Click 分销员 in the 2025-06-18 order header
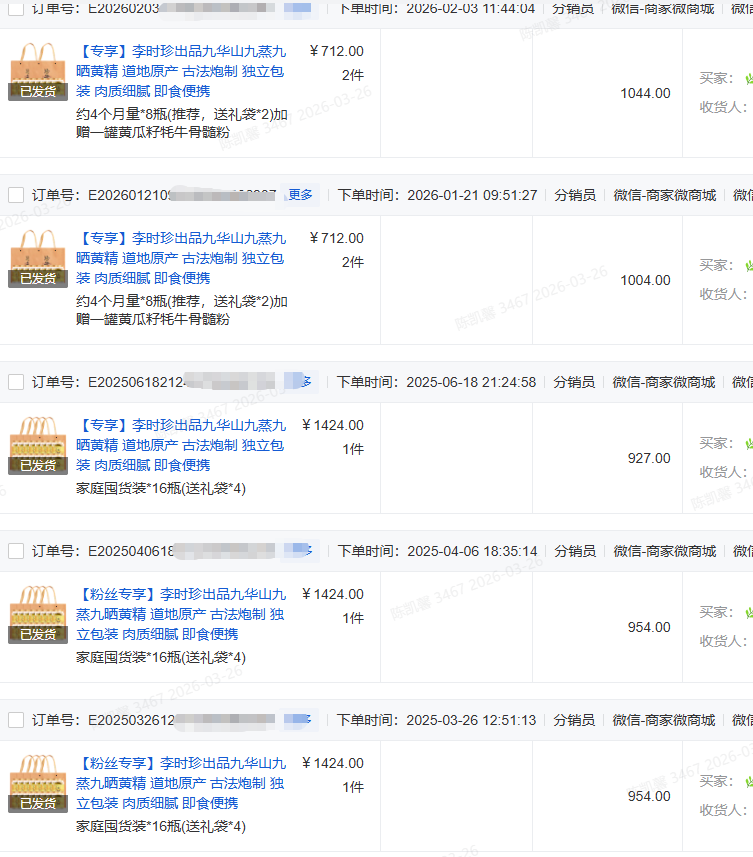 pyautogui.click(x=574, y=382)
